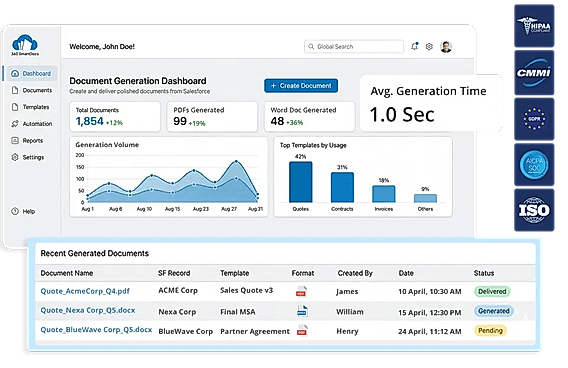Click the Quotes bar in Top Templates chart
The width and height of the screenshot is (568, 368).
300,182
